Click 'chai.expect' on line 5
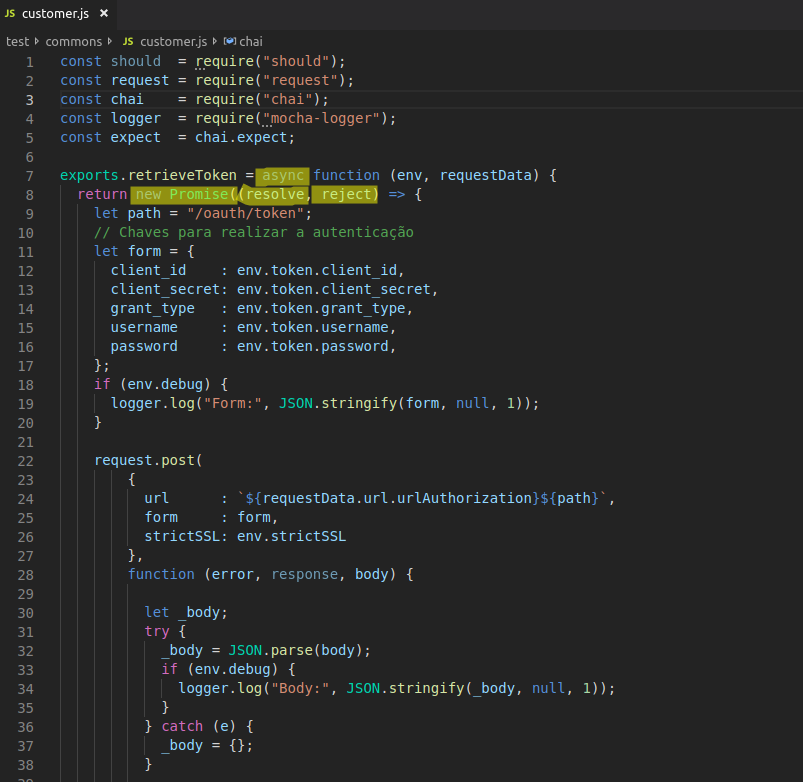The image size is (803, 782). click(x=241, y=138)
